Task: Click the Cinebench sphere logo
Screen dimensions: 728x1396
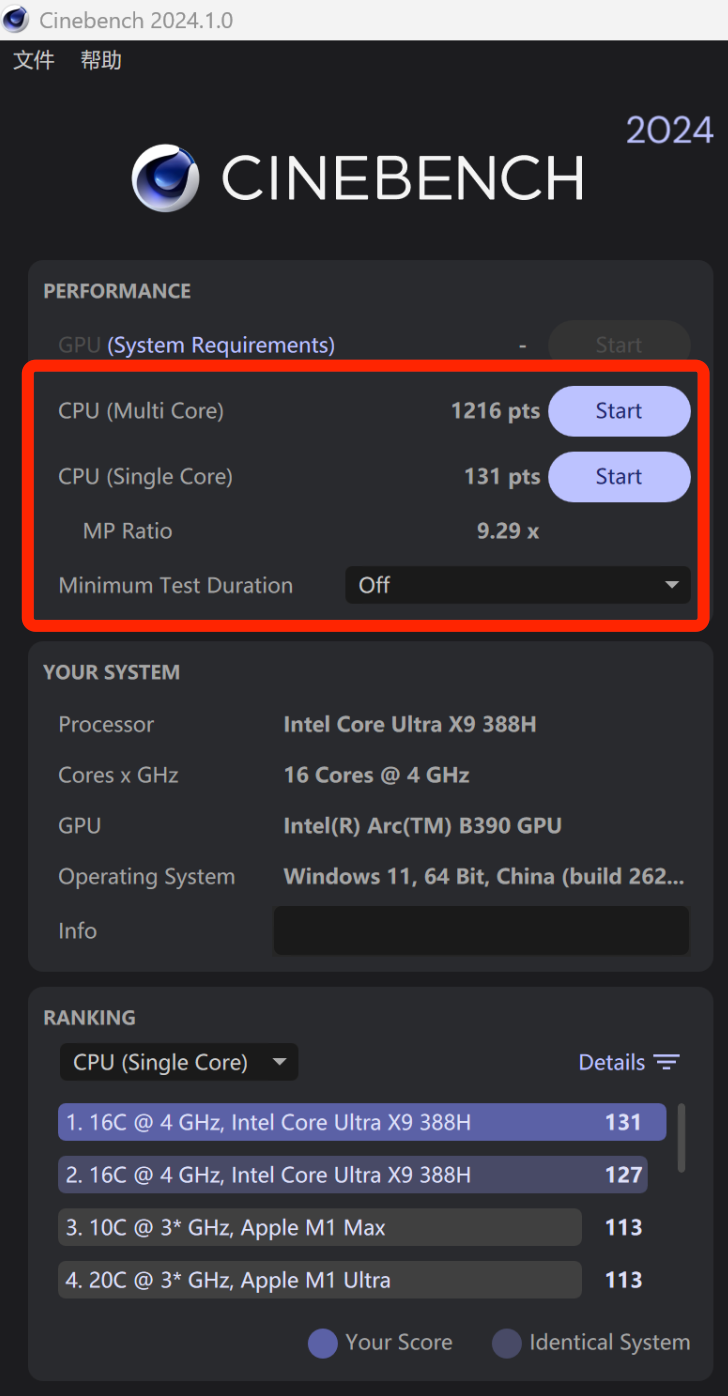Action: pyautogui.click(x=165, y=178)
